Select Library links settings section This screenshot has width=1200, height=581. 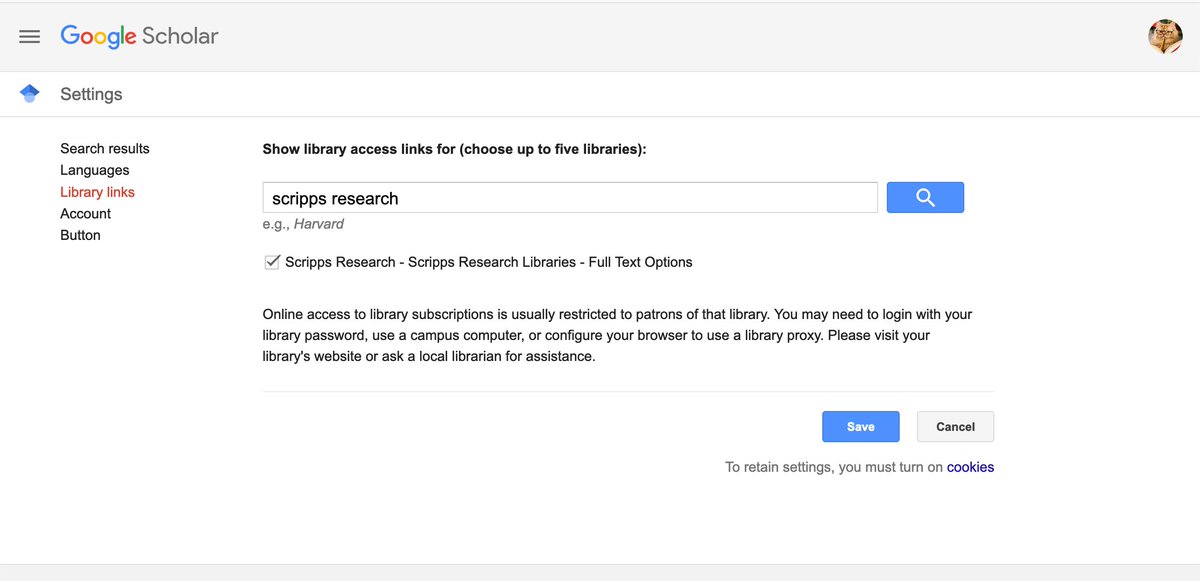97,192
